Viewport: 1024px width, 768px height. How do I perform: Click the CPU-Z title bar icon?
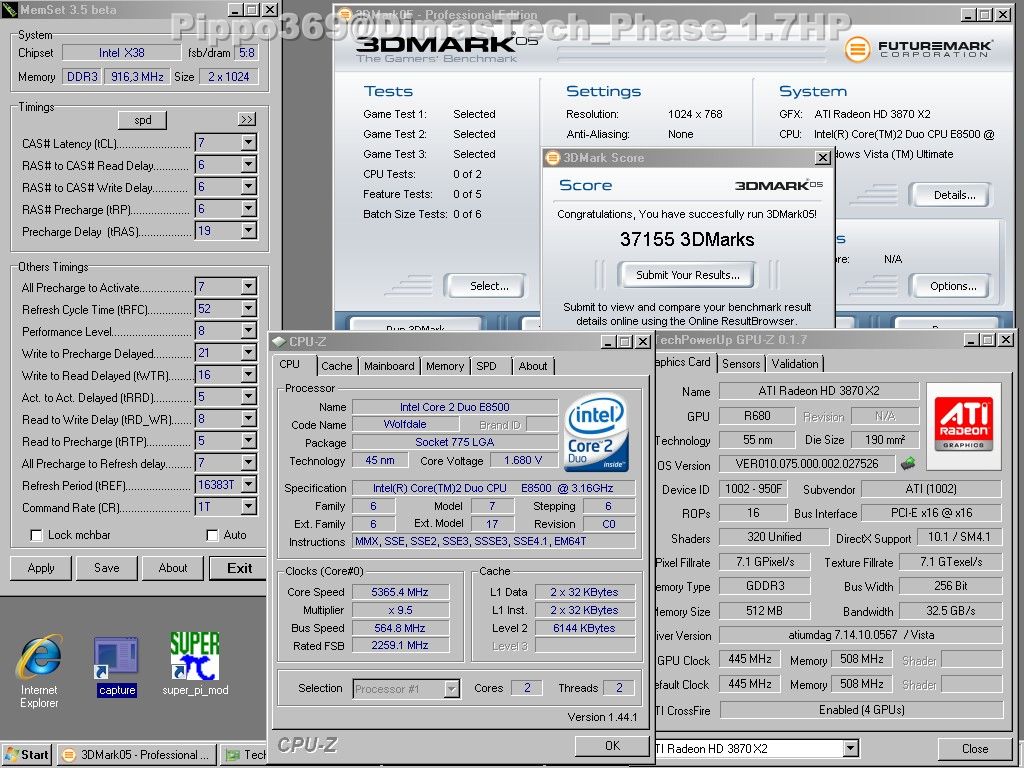[279, 342]
